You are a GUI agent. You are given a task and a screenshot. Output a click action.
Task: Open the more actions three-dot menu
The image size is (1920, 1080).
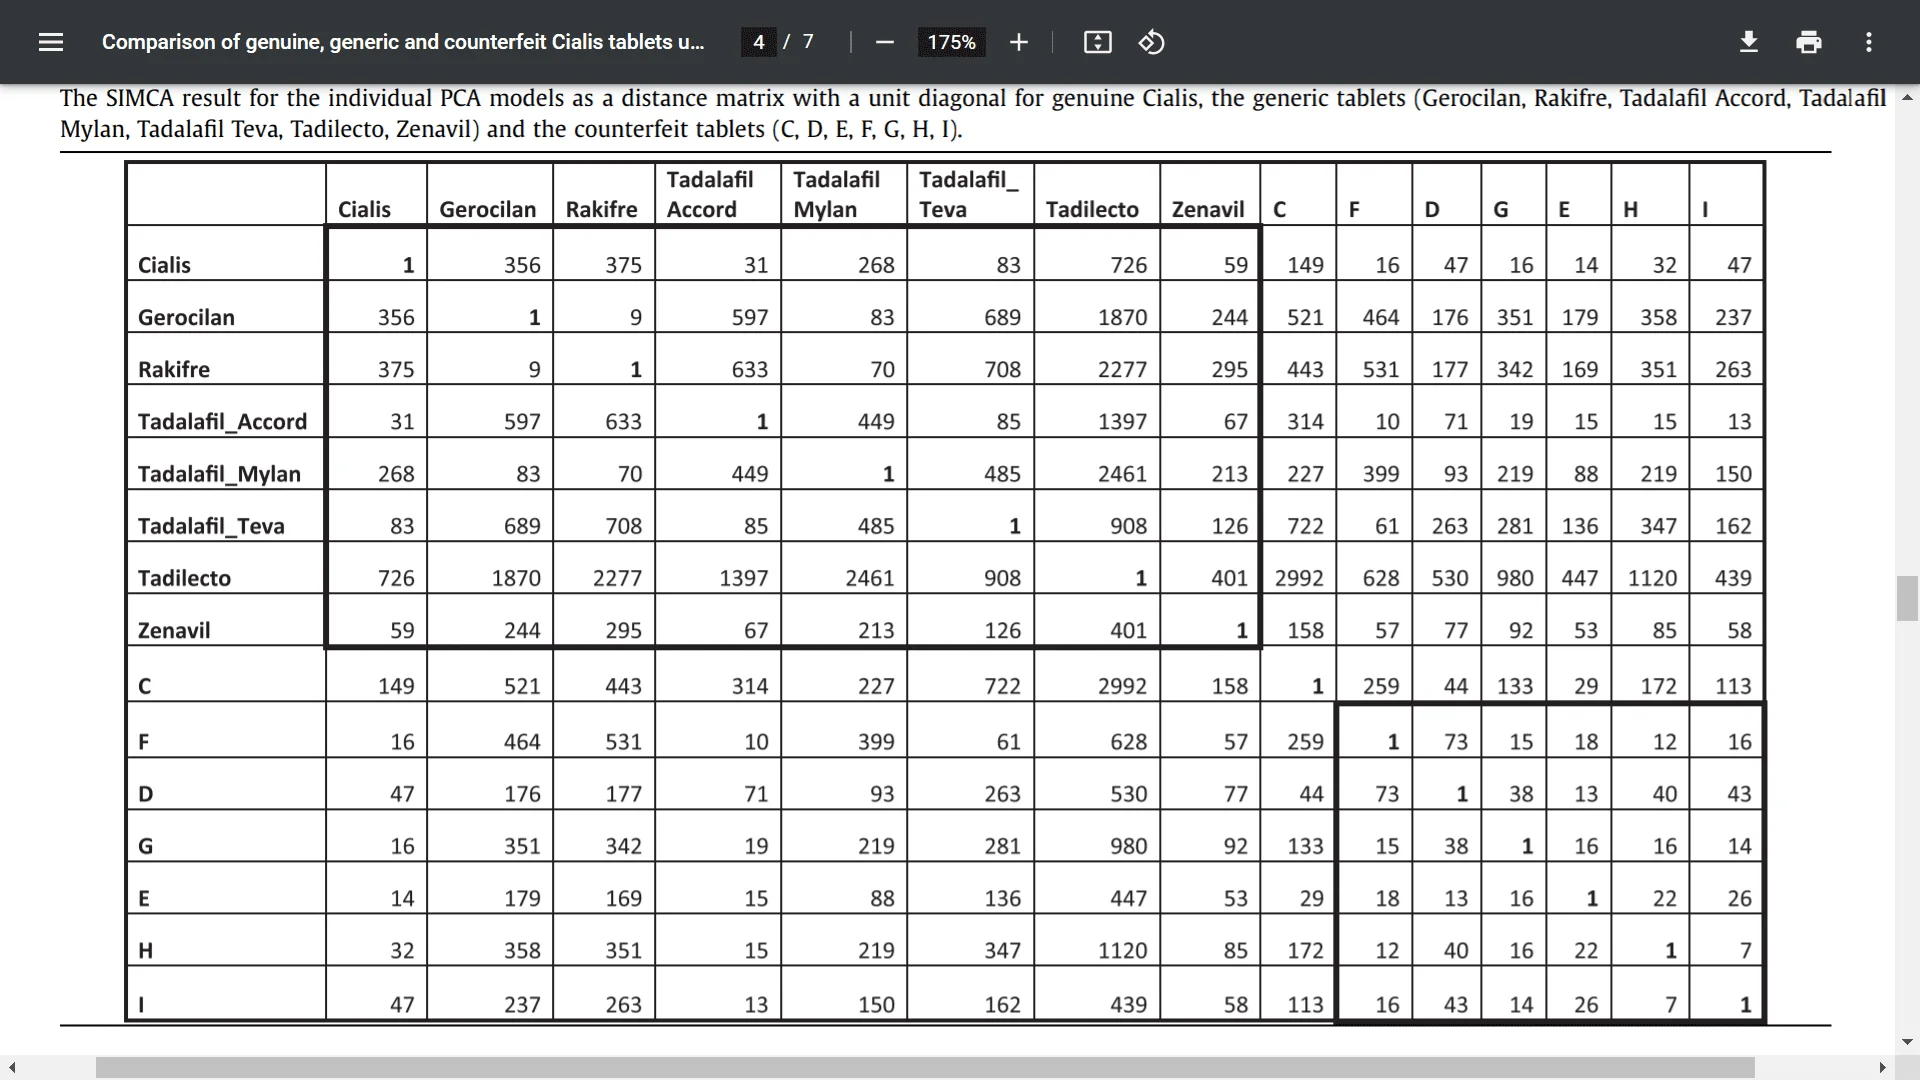pos(1868,42)
